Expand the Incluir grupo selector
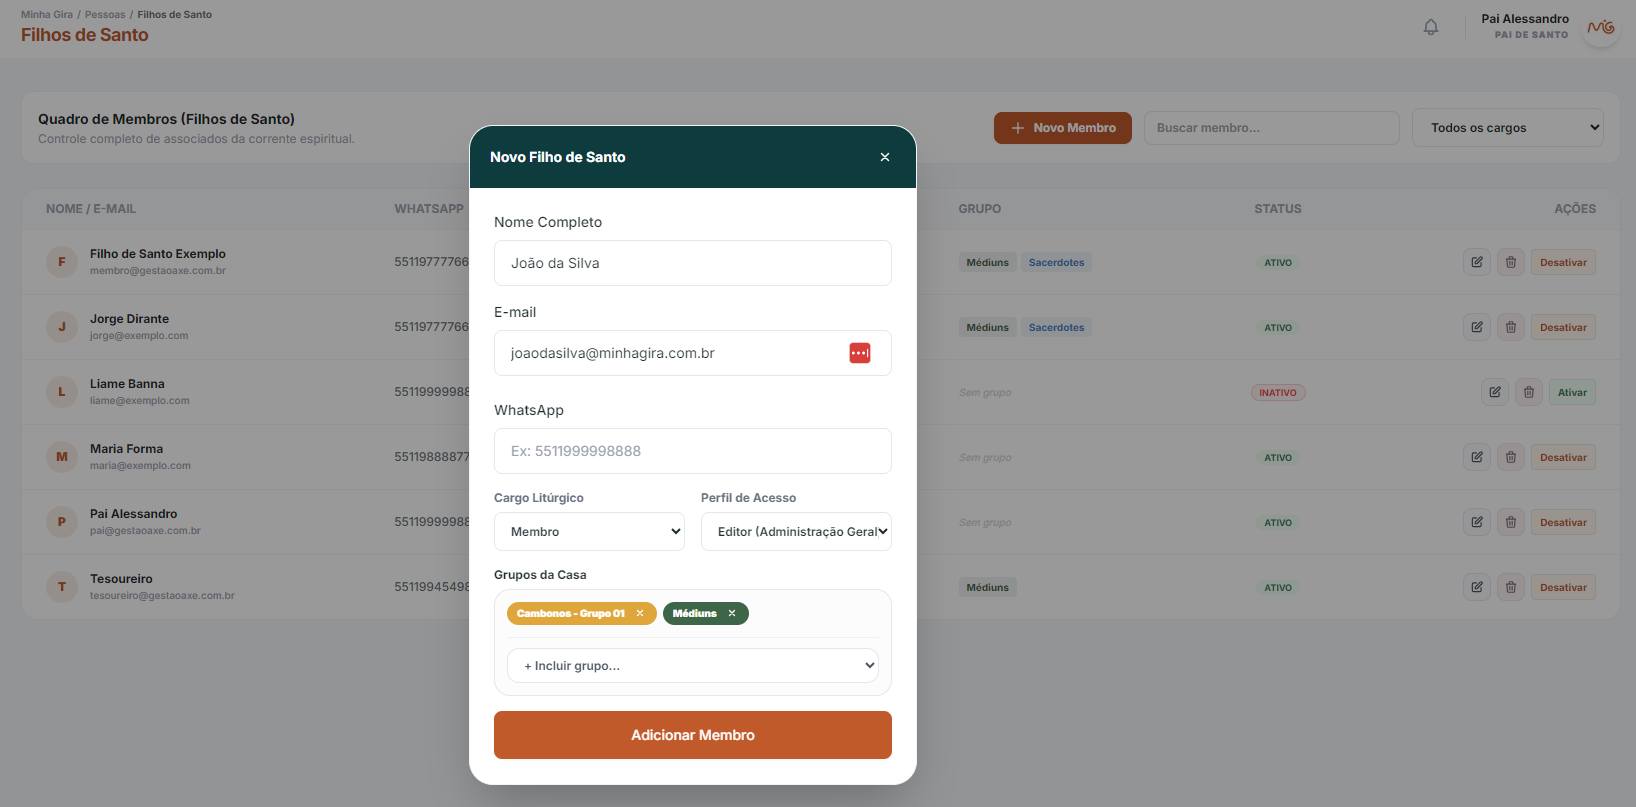 (692, 666)
